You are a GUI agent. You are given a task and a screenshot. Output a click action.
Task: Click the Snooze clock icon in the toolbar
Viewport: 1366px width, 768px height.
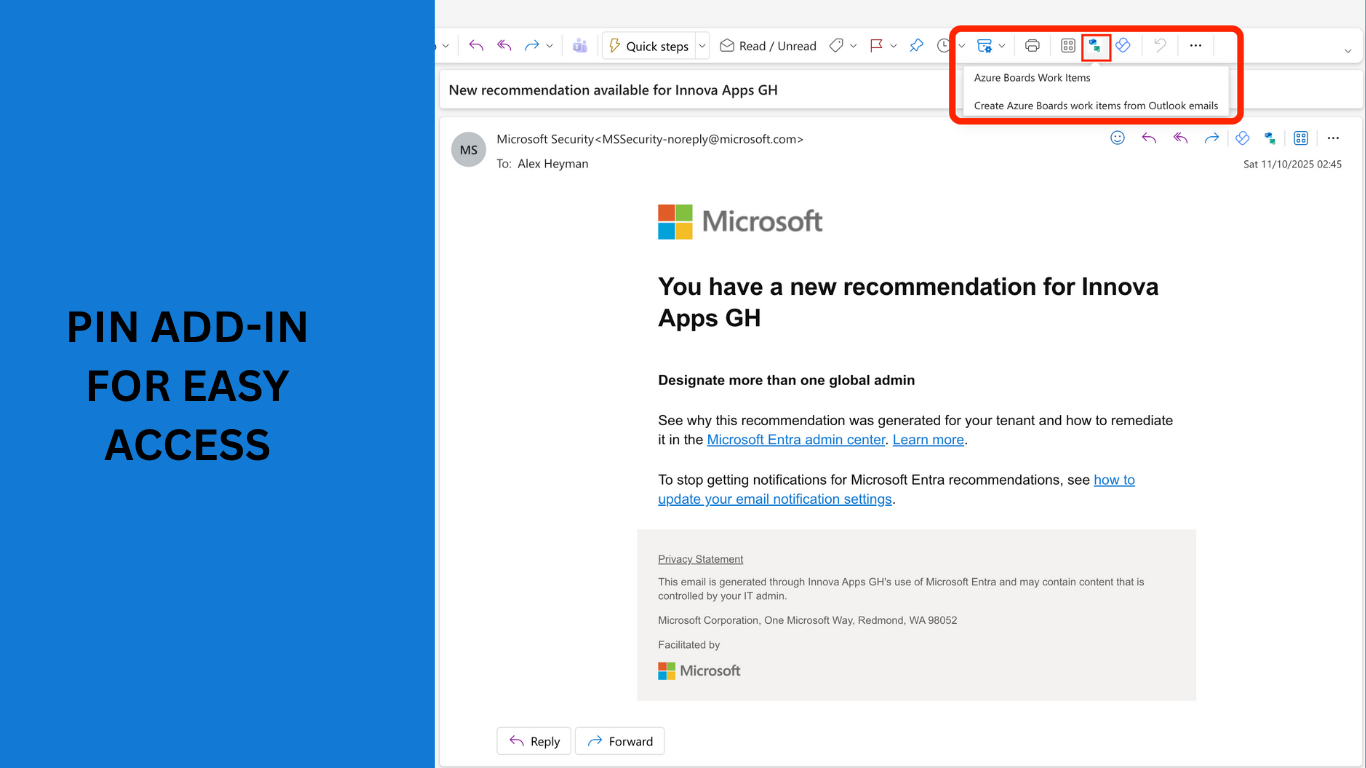pyautogui.click(x=944, y=46)
